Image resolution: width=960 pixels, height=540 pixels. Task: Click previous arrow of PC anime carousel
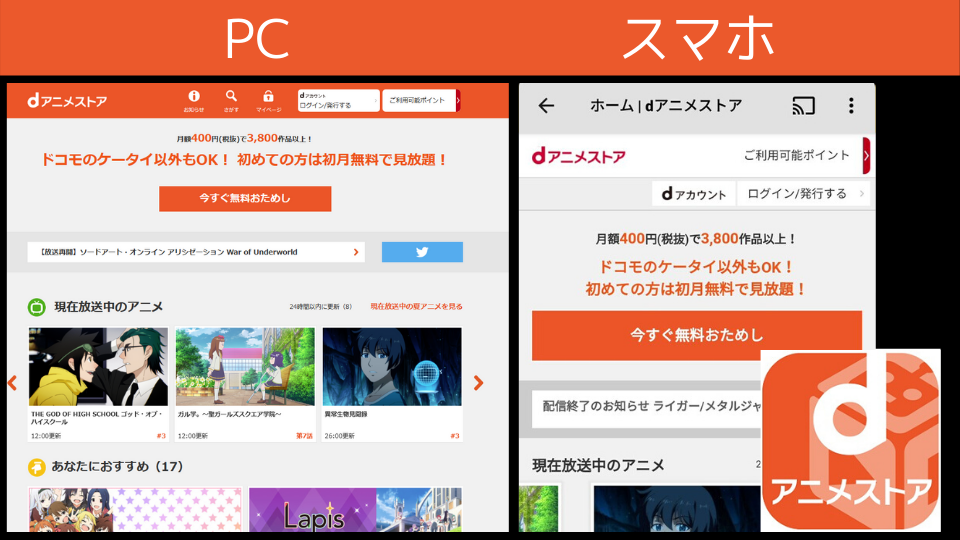(12, 383)
